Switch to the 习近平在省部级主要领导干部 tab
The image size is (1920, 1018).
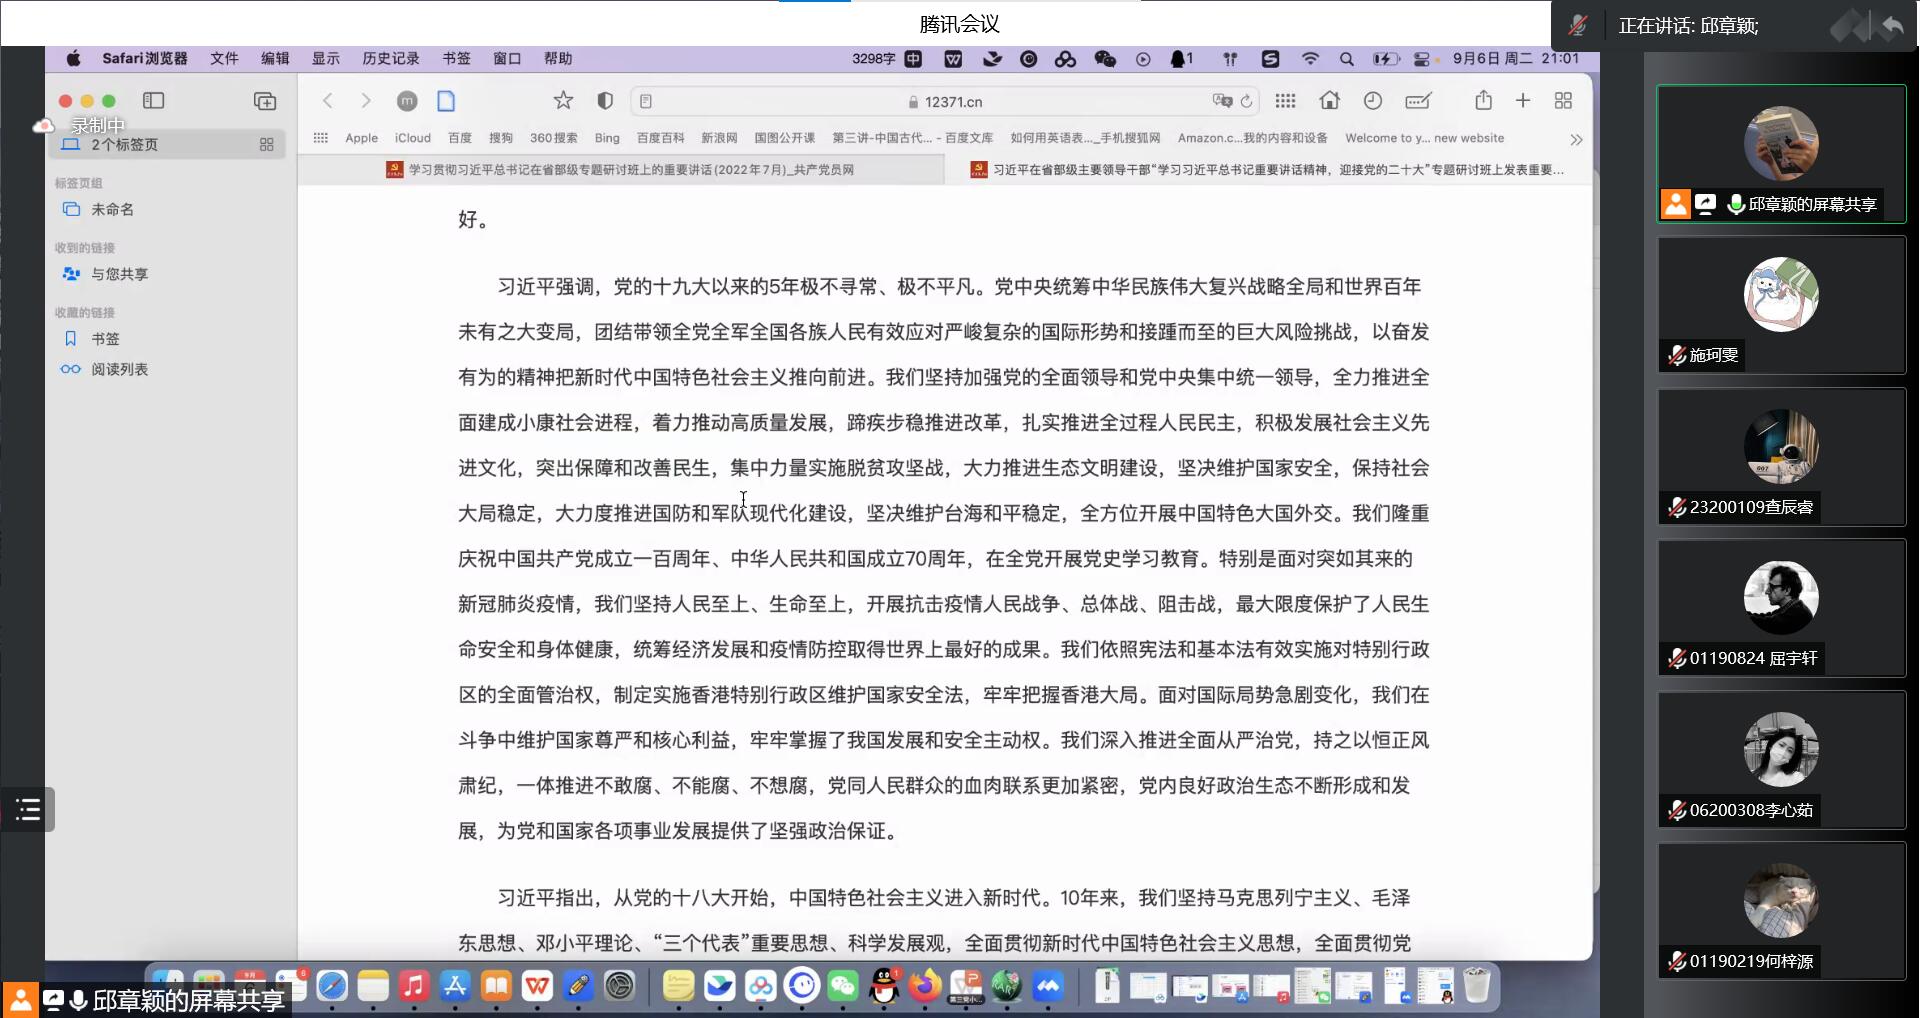pyautogui.click(x=1267, y=170)
